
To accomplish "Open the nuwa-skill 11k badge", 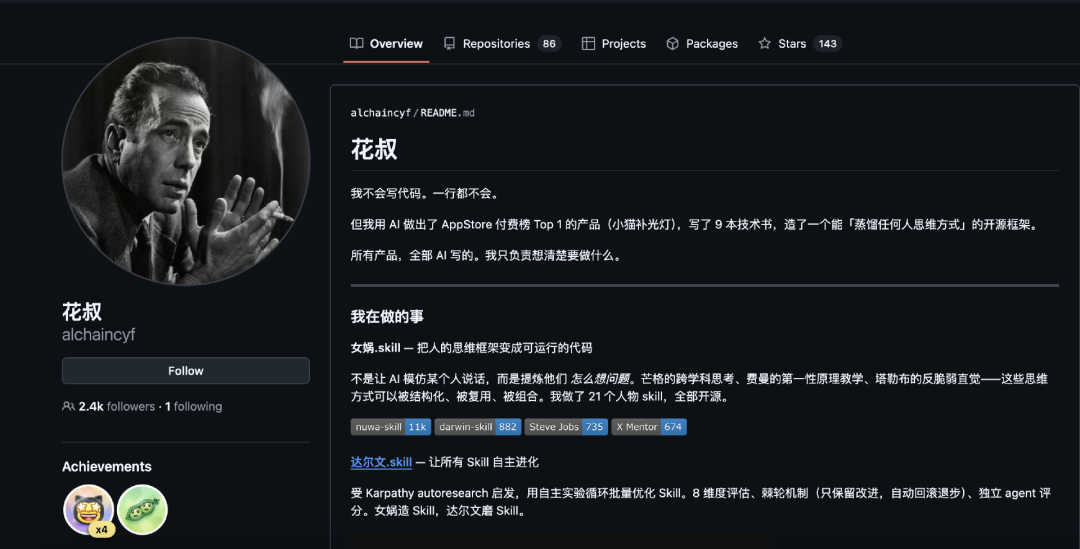I will tap(391, 427).
